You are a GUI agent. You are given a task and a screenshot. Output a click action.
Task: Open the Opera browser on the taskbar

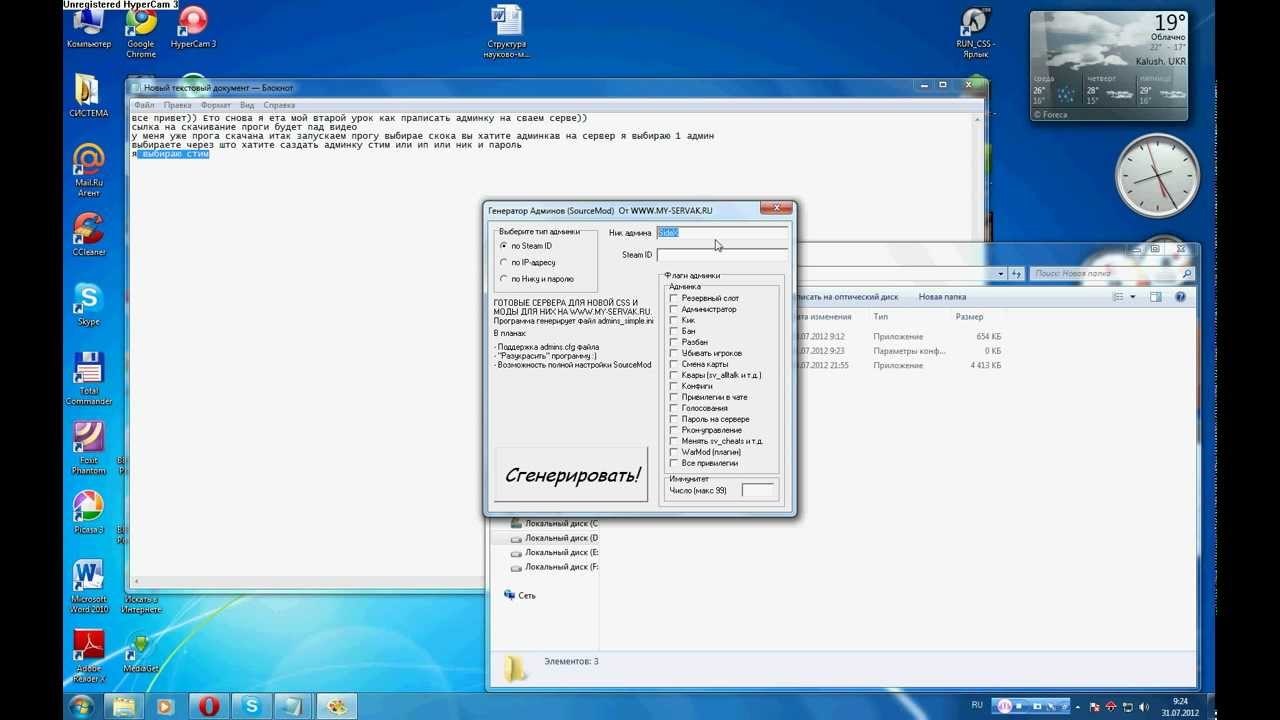209,706
